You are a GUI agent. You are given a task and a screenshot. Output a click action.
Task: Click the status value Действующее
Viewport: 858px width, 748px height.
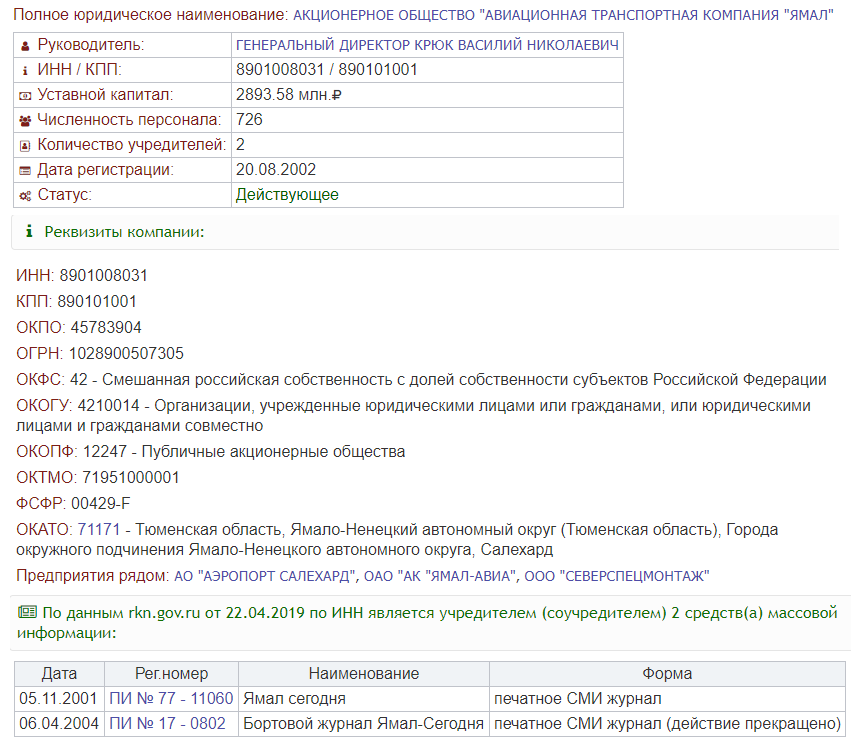287,195
